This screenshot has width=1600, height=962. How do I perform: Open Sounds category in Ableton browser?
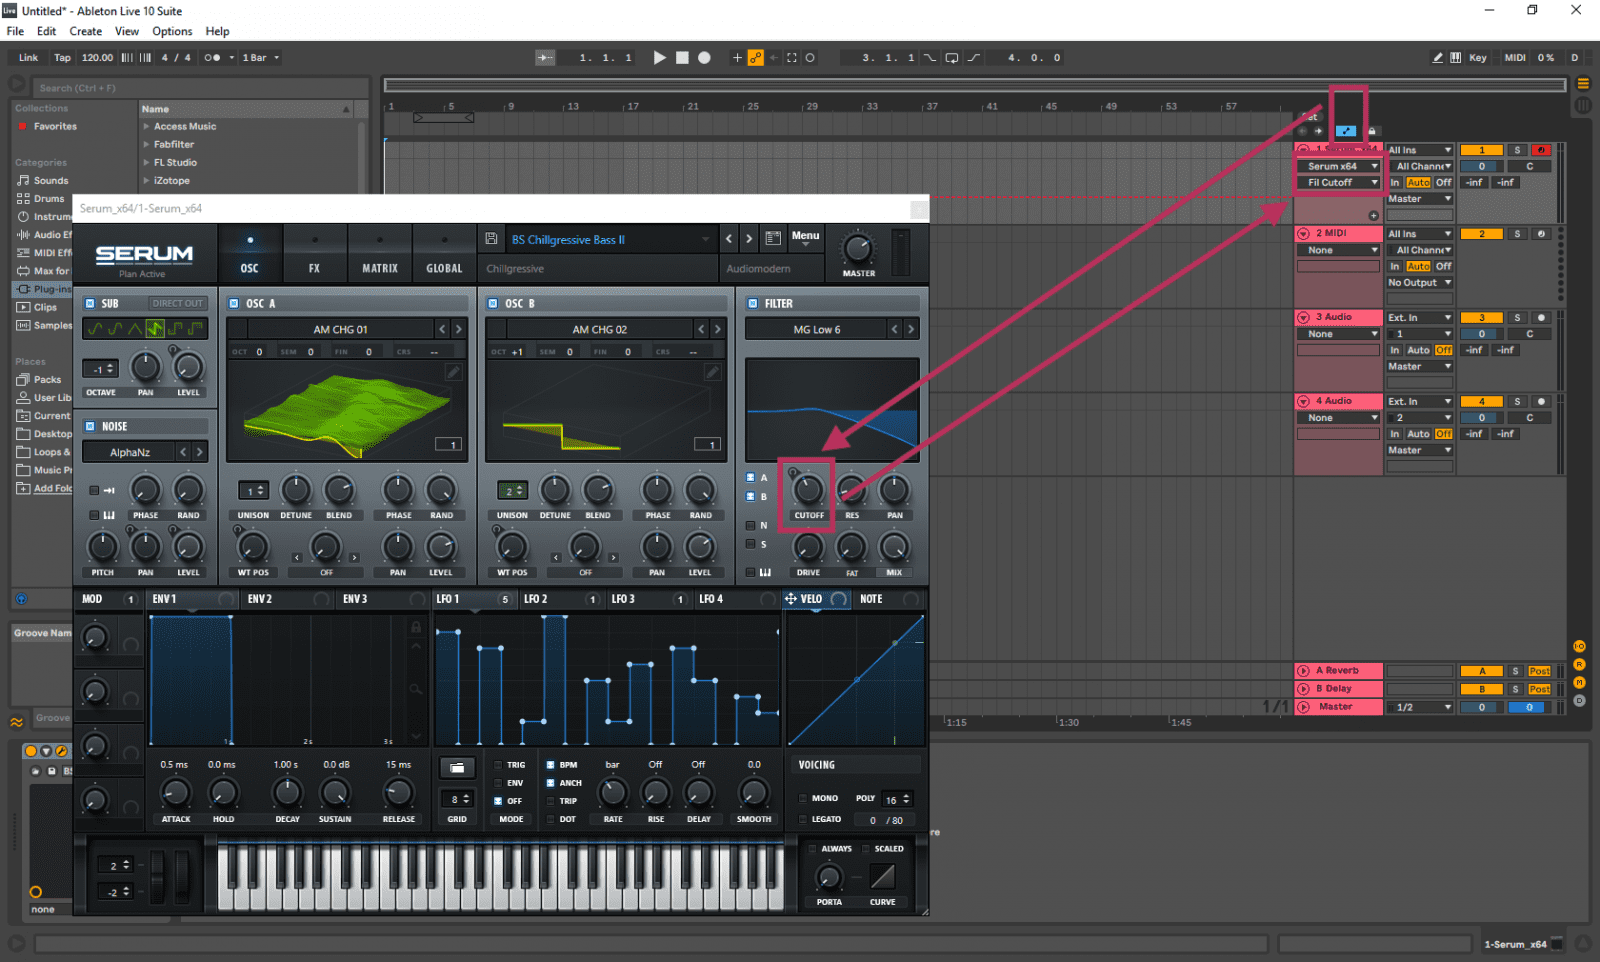point(51,181)
